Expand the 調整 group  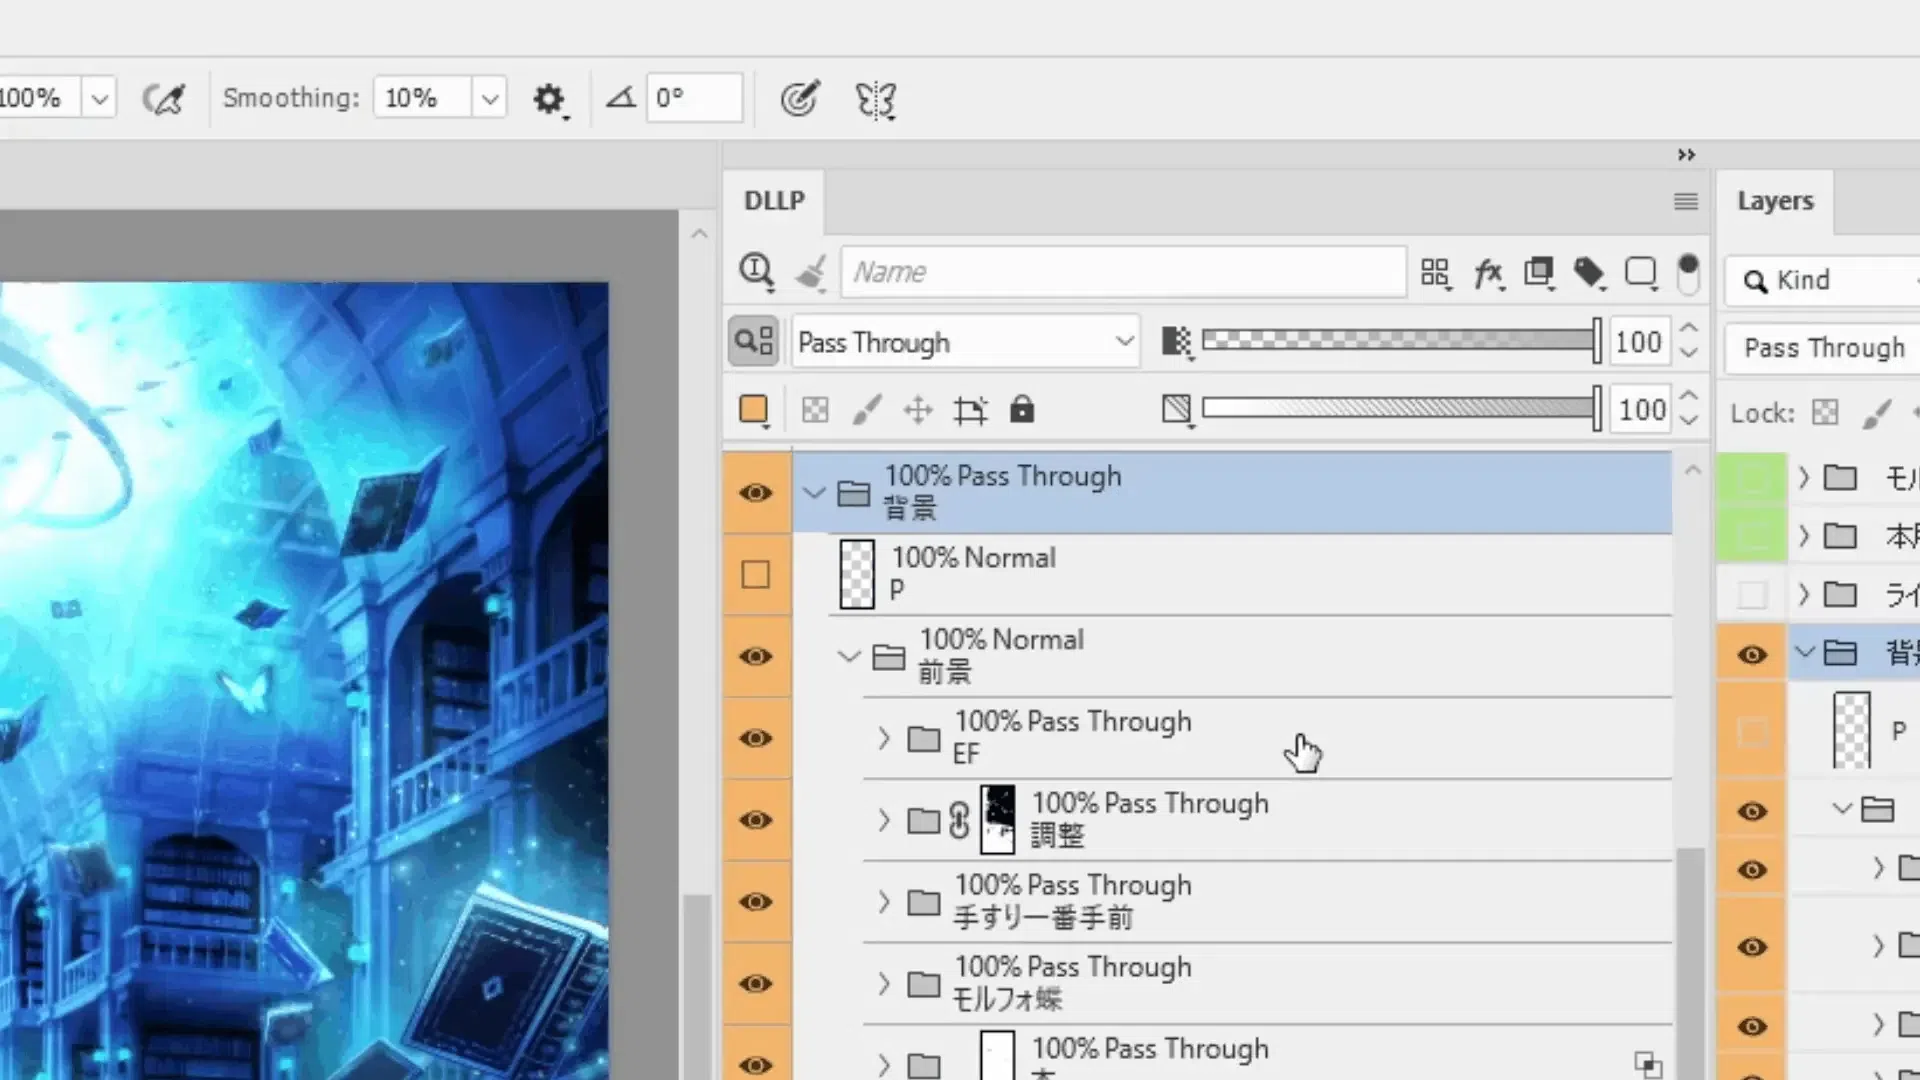(884, 821)
